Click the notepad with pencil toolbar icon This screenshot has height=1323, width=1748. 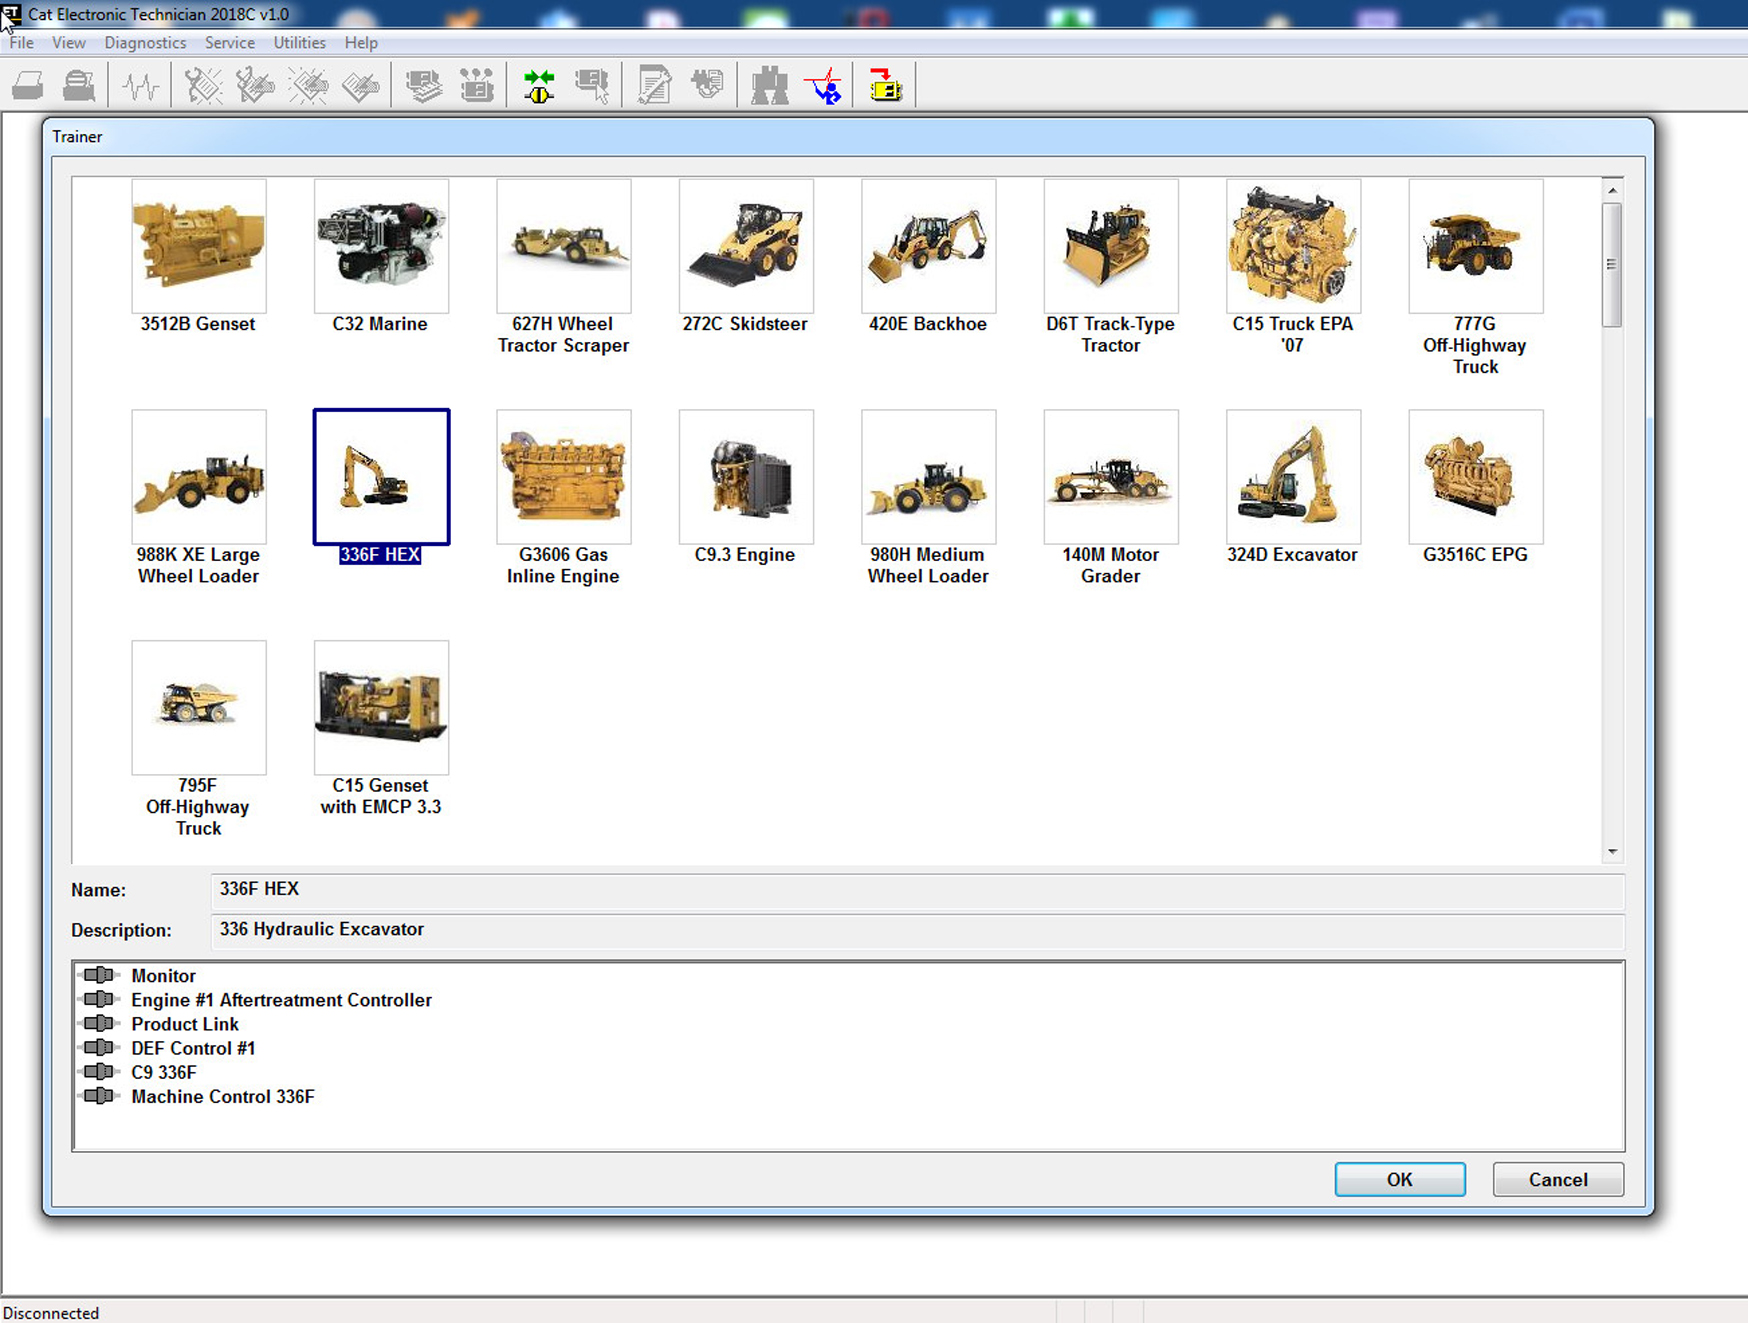[x=654, y=86]
